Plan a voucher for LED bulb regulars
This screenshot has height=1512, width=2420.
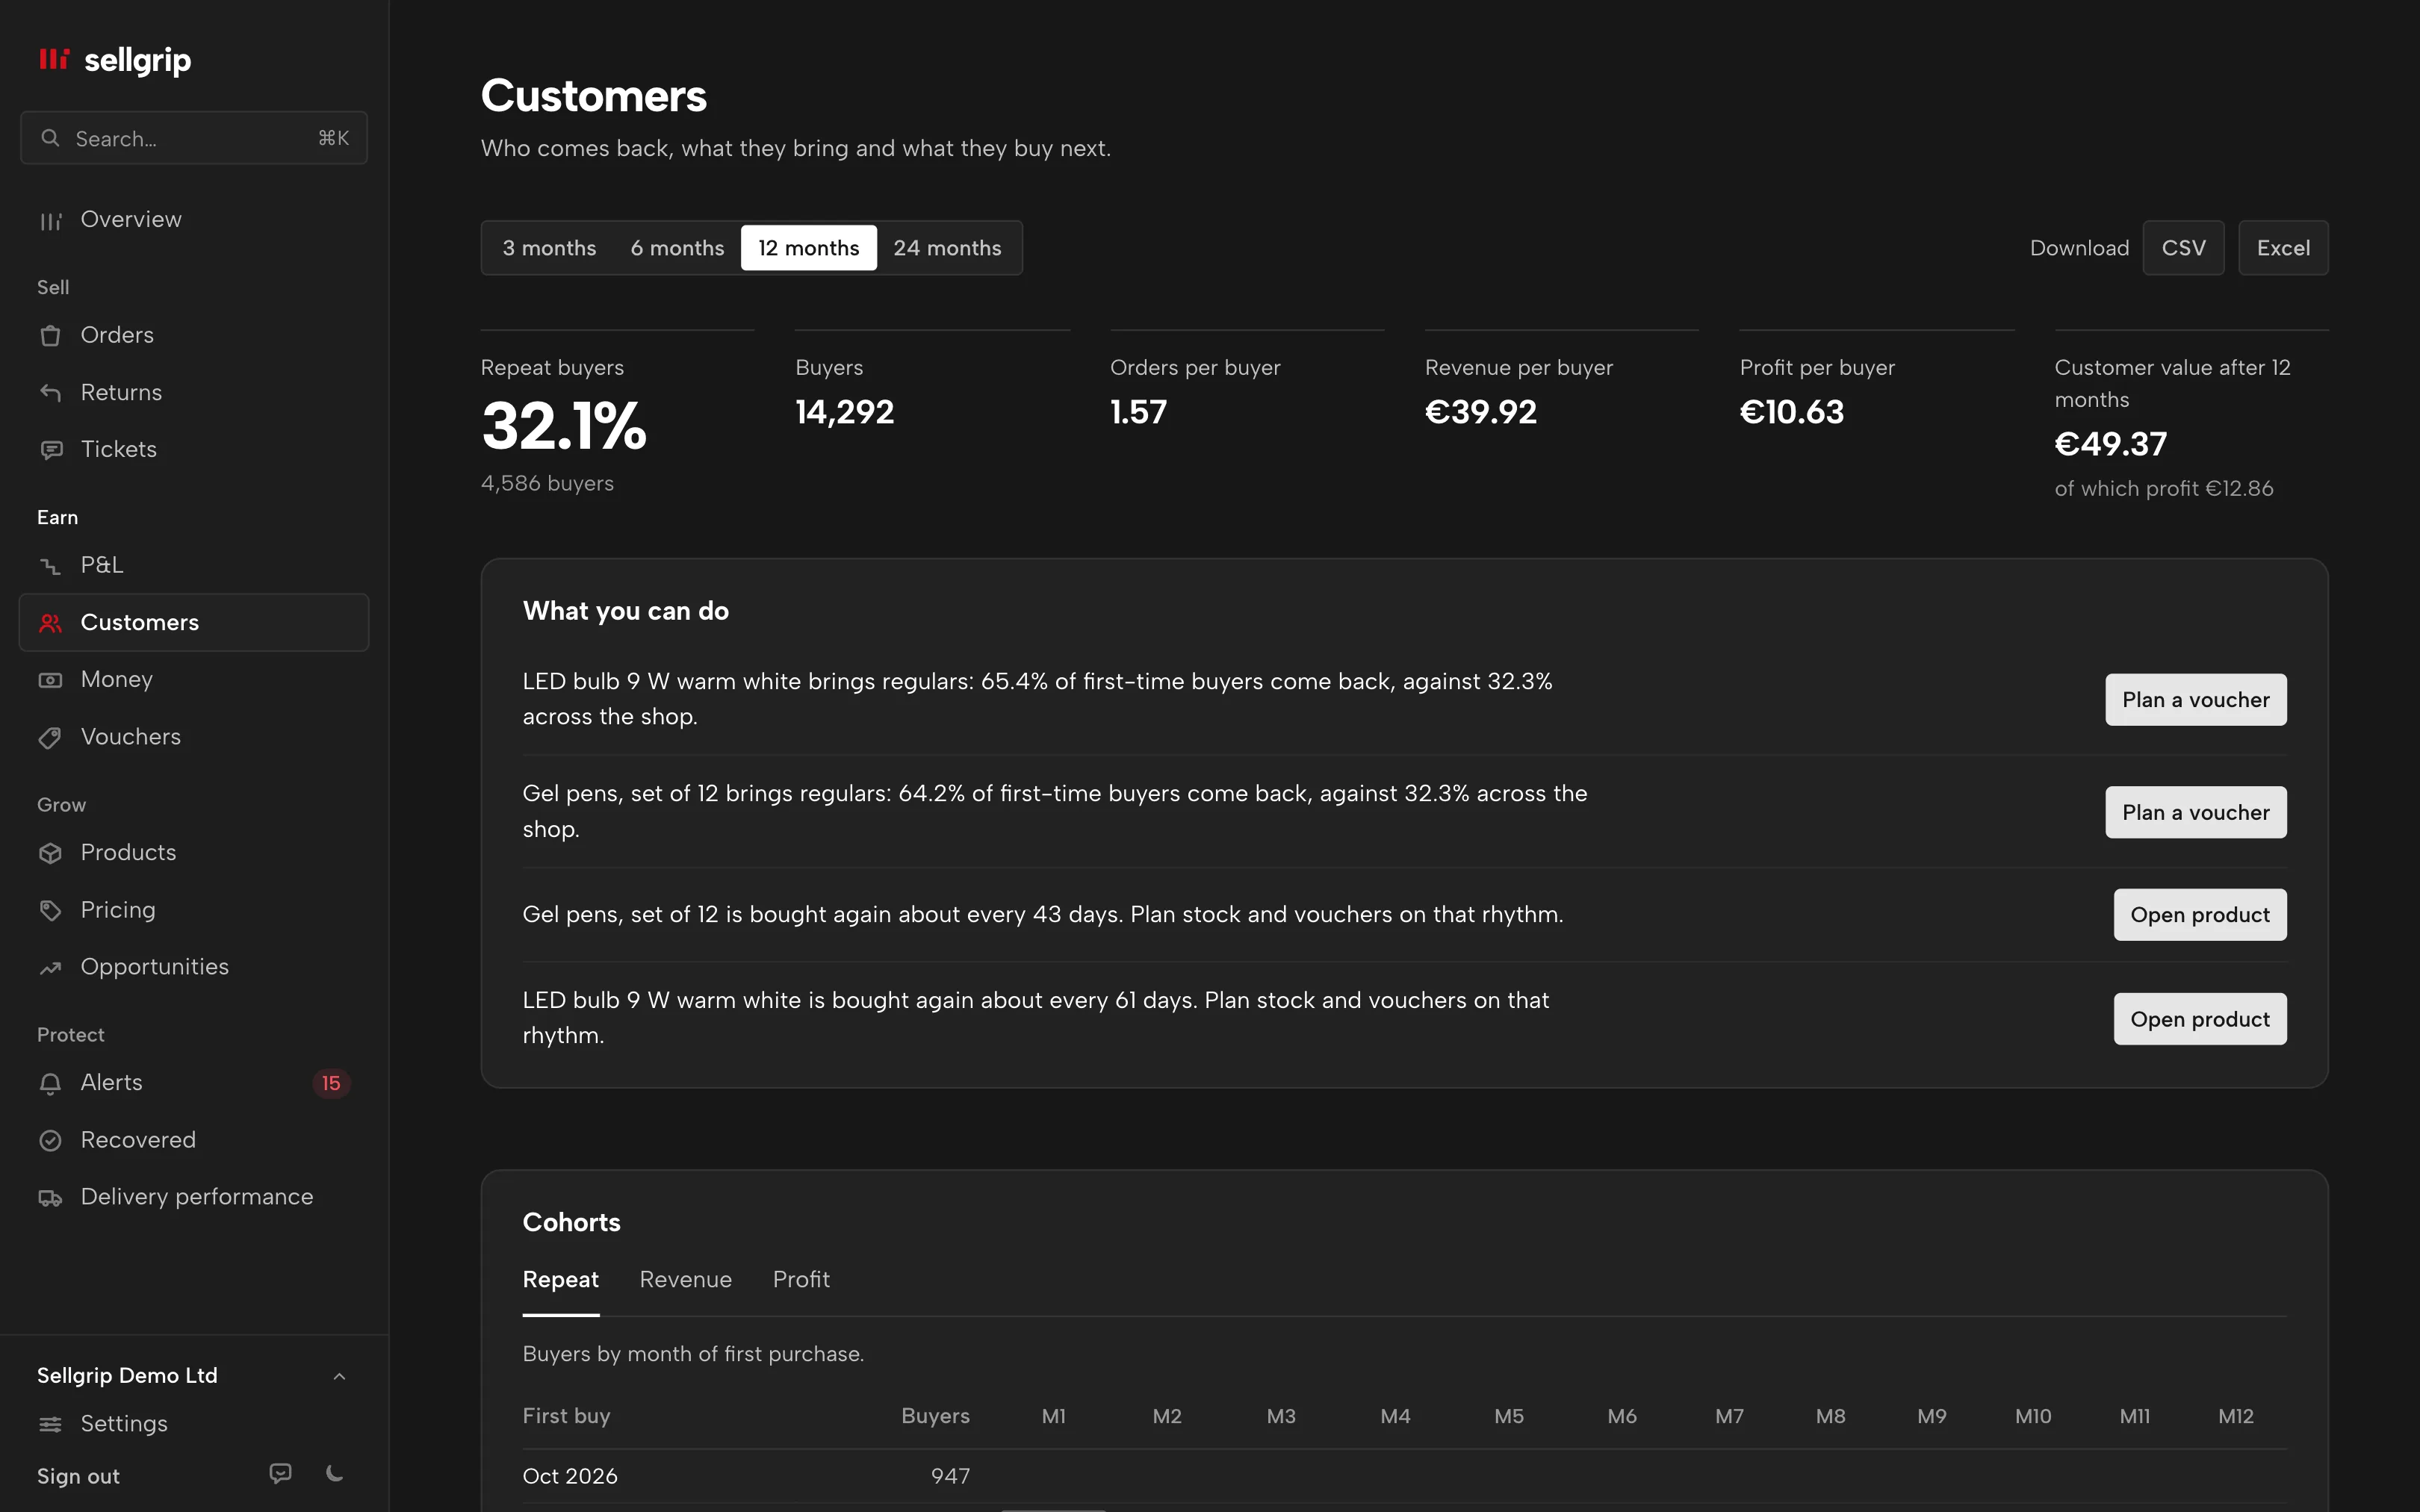(2196, 700)
